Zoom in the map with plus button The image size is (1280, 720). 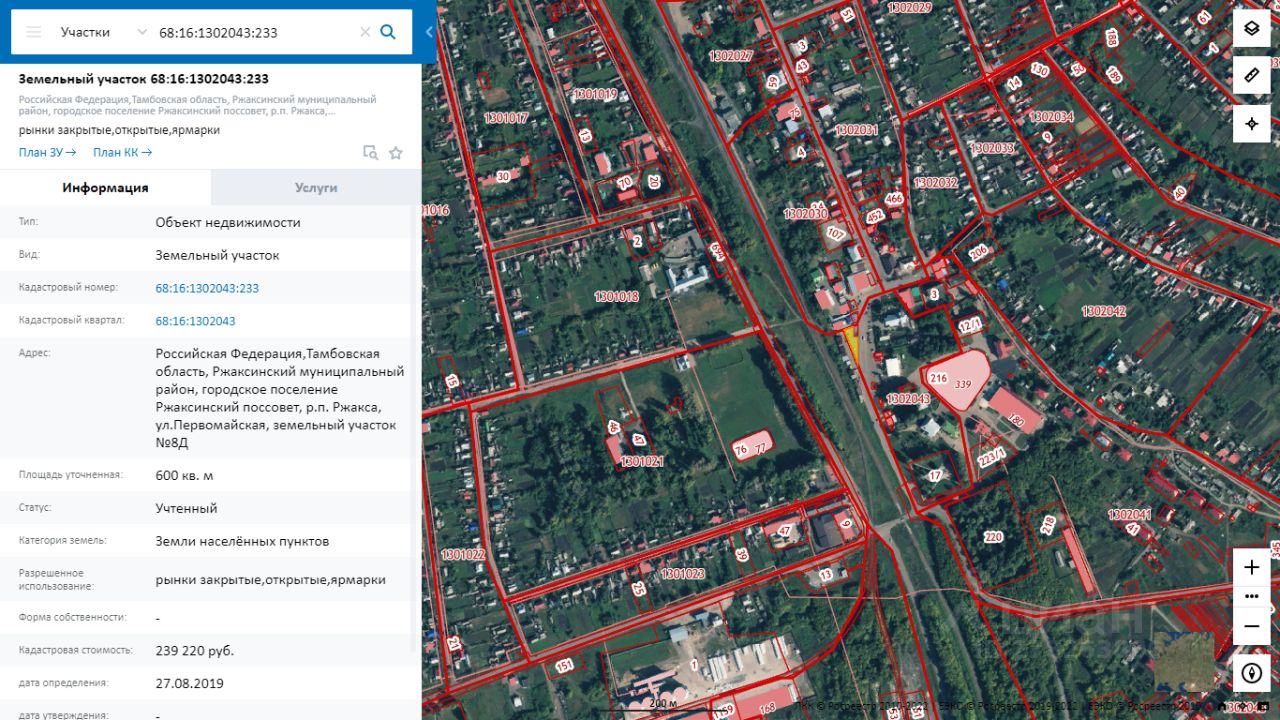1251,567
